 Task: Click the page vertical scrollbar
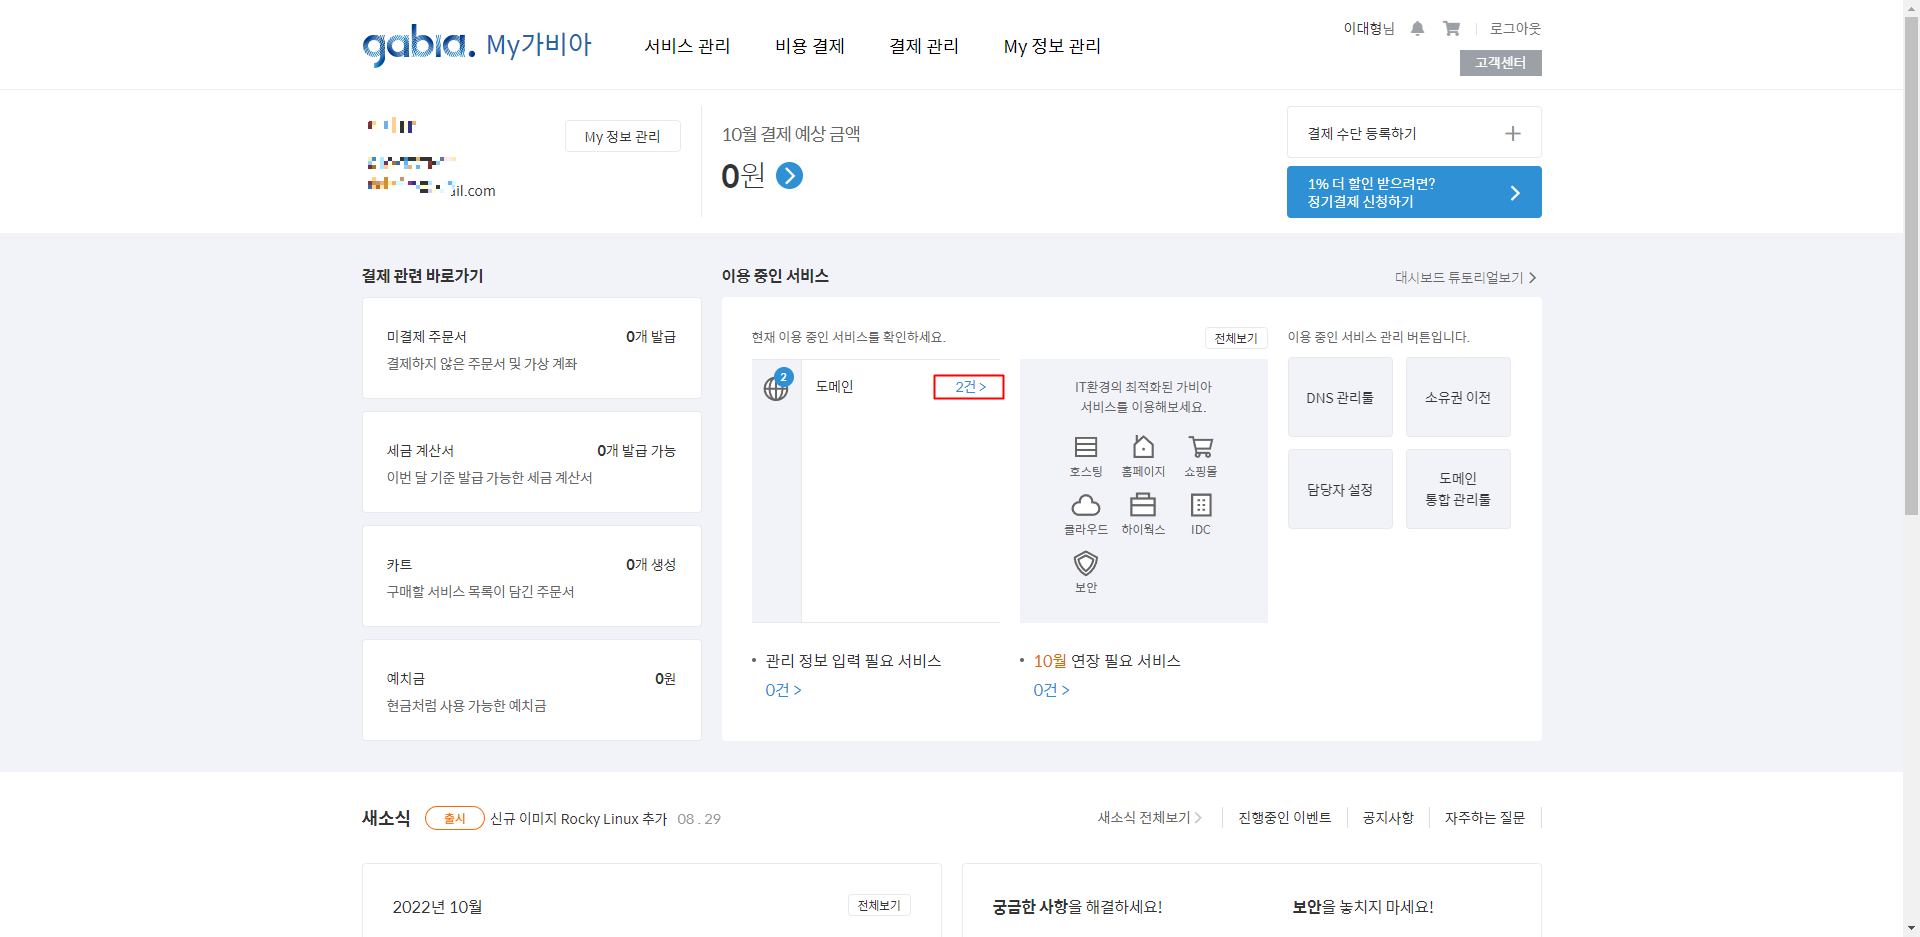tap(1911, 265)
